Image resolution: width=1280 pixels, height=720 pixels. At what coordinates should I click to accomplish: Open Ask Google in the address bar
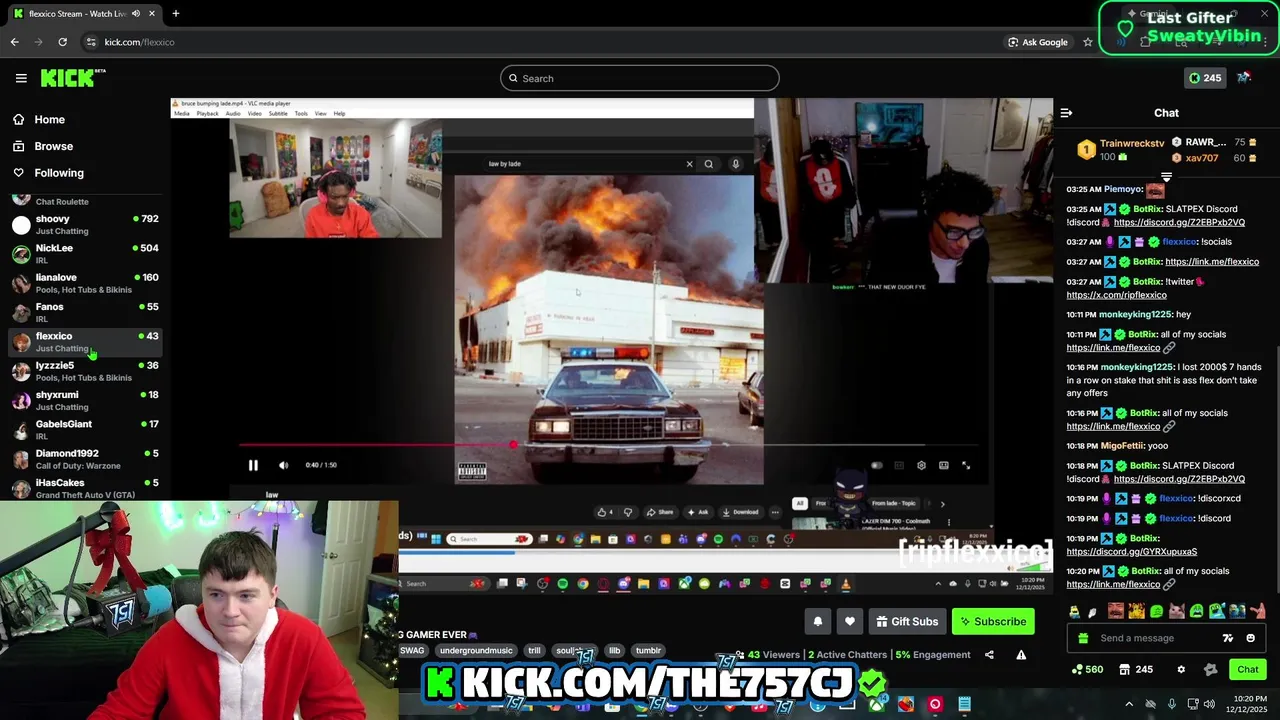pyautogui.click(x=1038, y=42)
